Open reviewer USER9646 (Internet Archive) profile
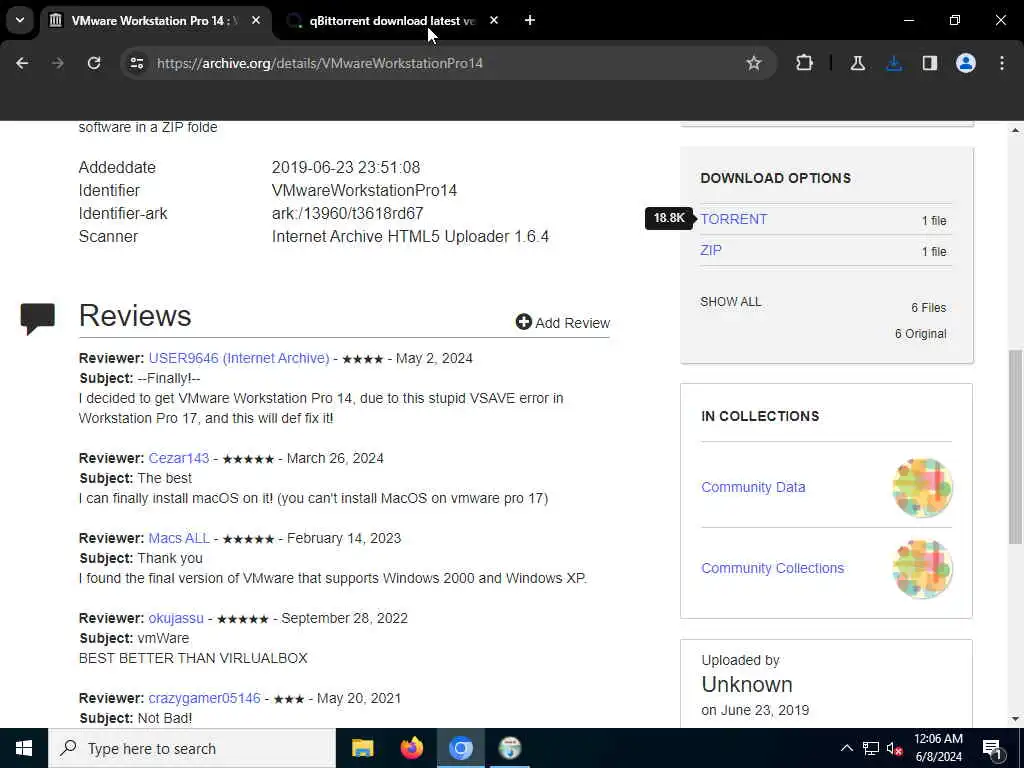This screenshot has height=768, width=1024. 239,358
